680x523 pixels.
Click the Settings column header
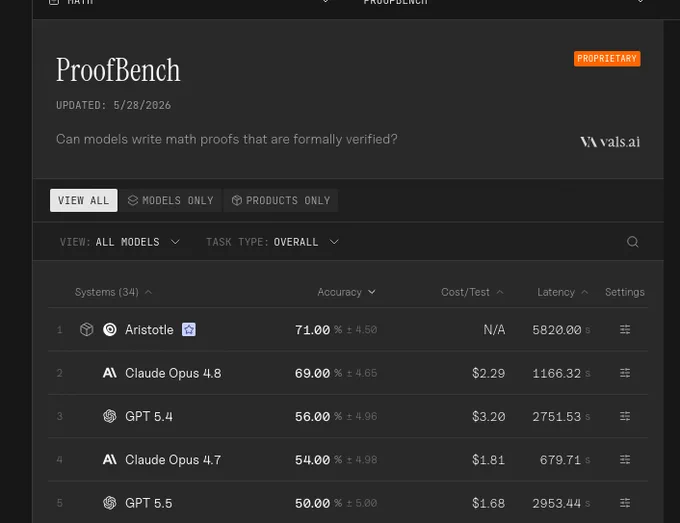pos(624,292)
